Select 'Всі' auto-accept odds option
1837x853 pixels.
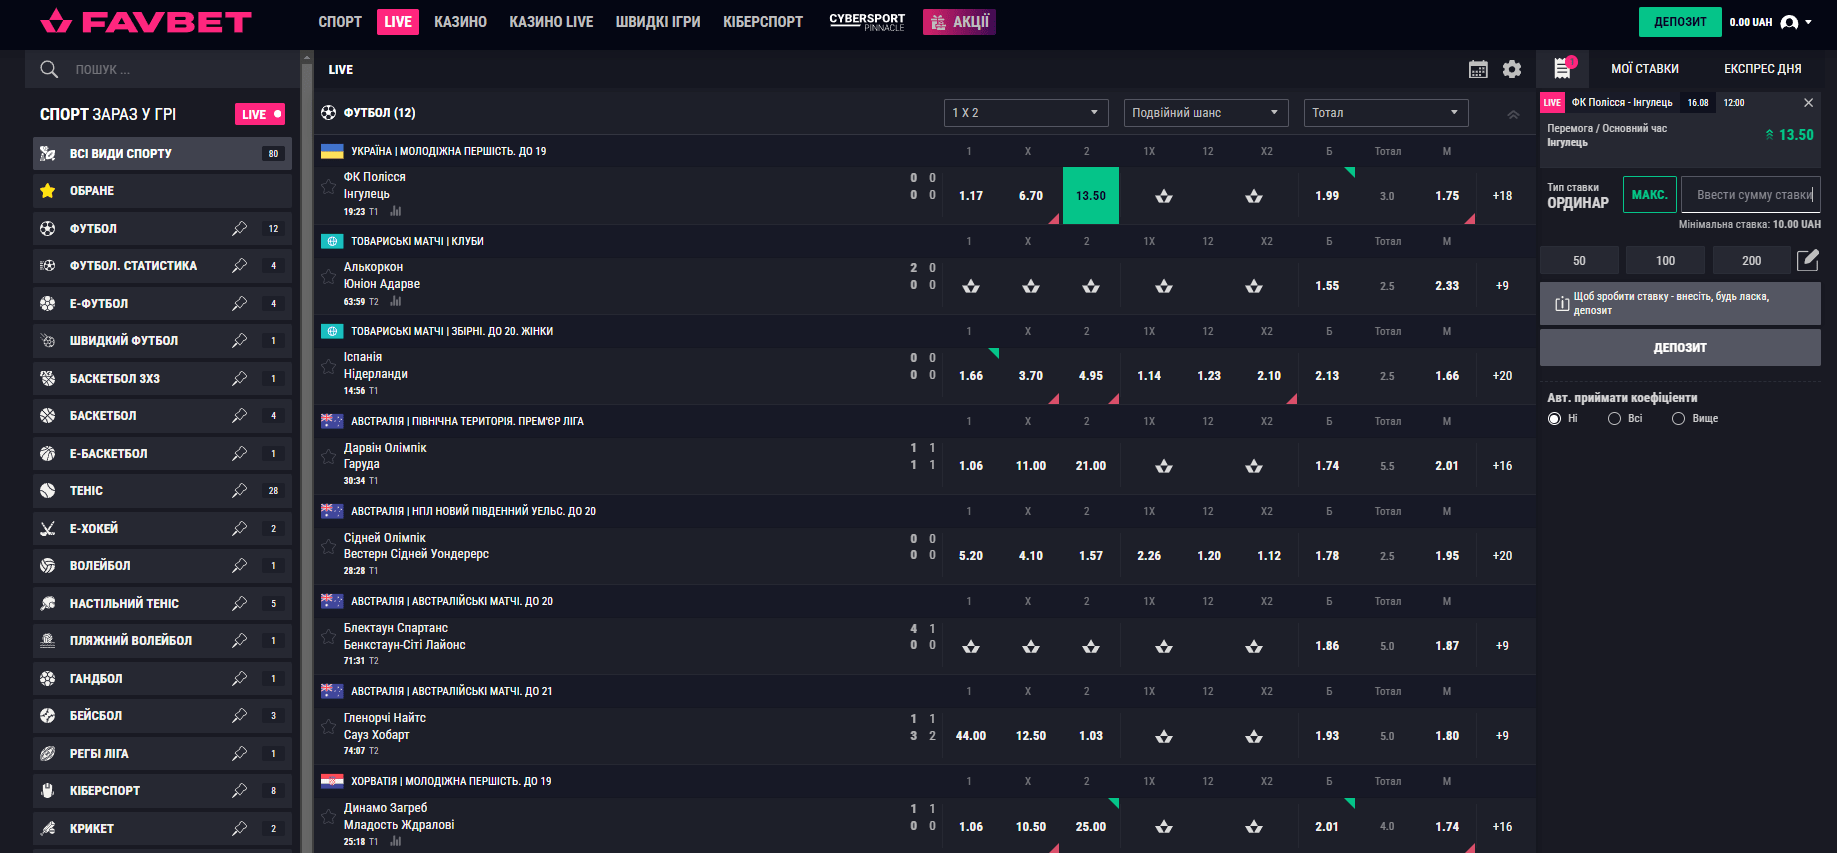point(1614,419)
